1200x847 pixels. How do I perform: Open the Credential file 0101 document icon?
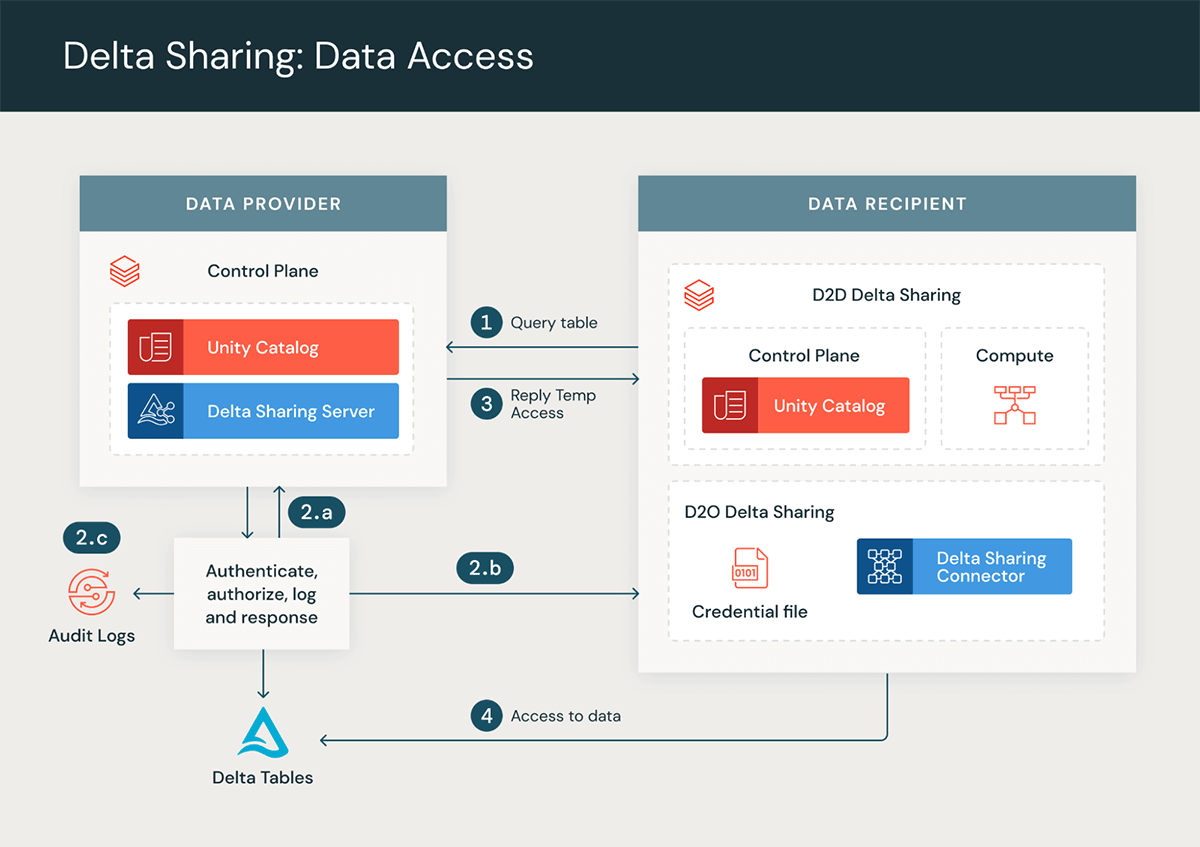point(751,567)
